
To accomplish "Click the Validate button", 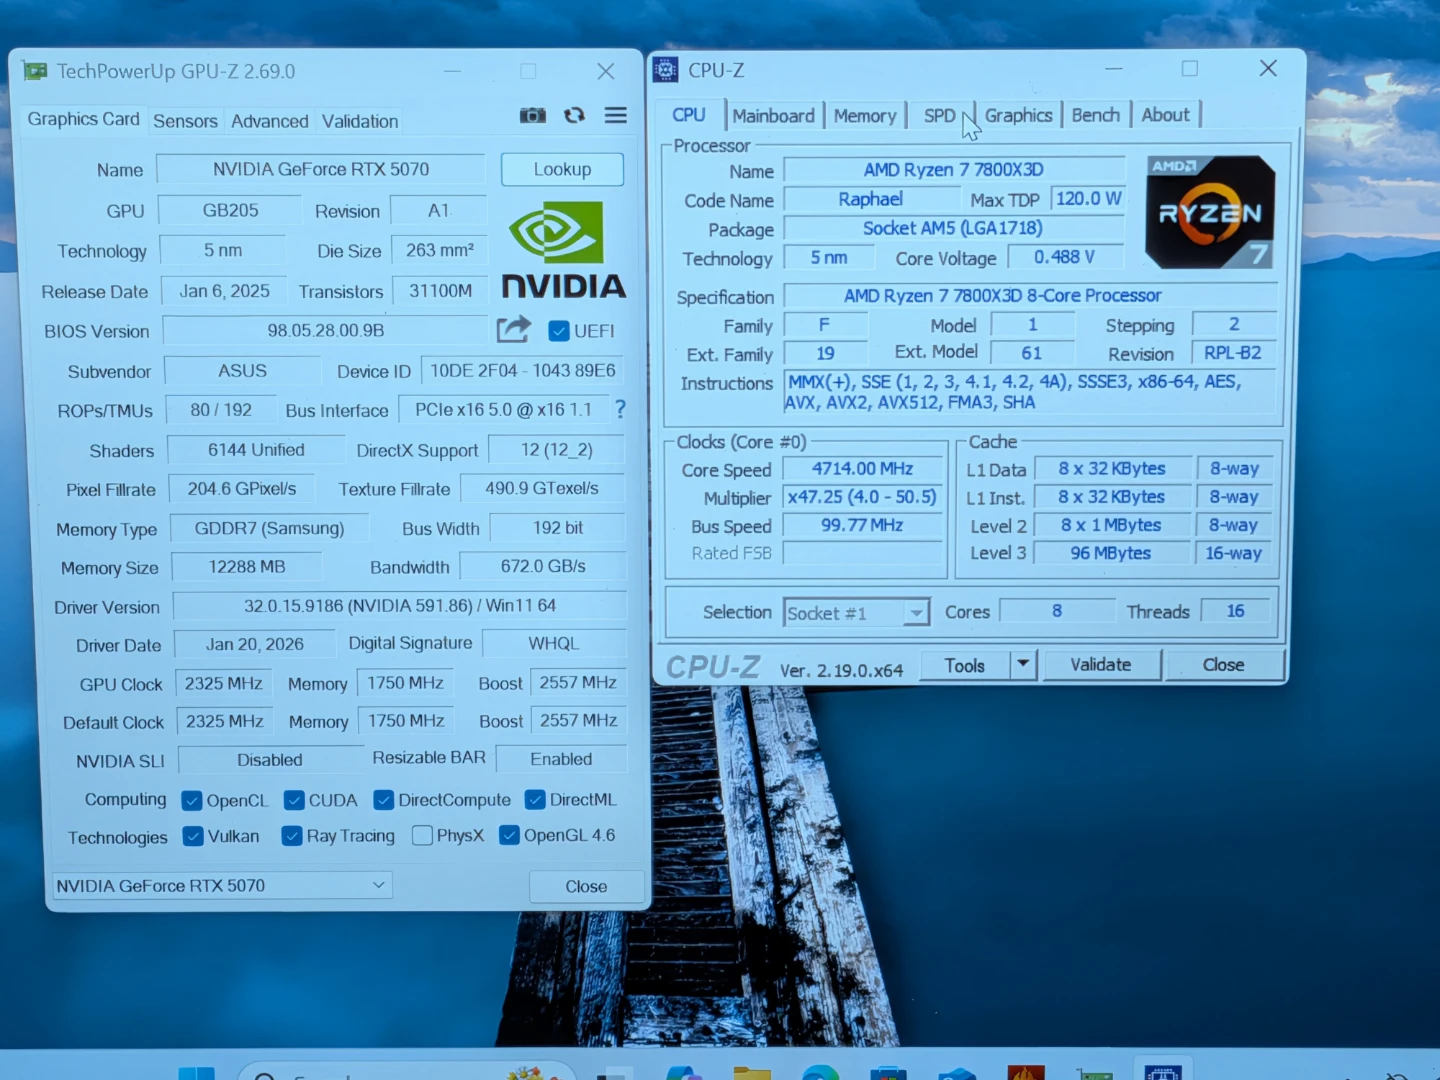I will 1101,665.
